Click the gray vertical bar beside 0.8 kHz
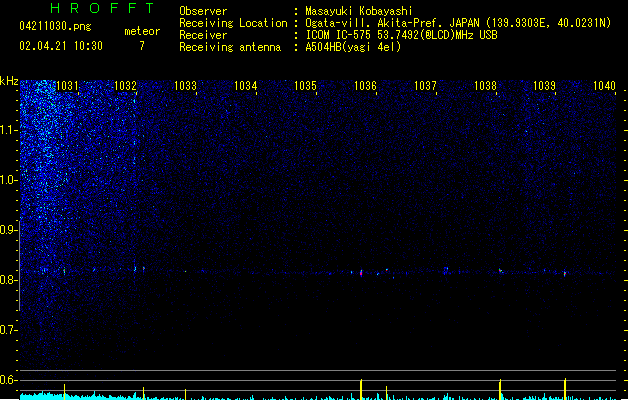The image size is (629, 400). pos(19,266)
